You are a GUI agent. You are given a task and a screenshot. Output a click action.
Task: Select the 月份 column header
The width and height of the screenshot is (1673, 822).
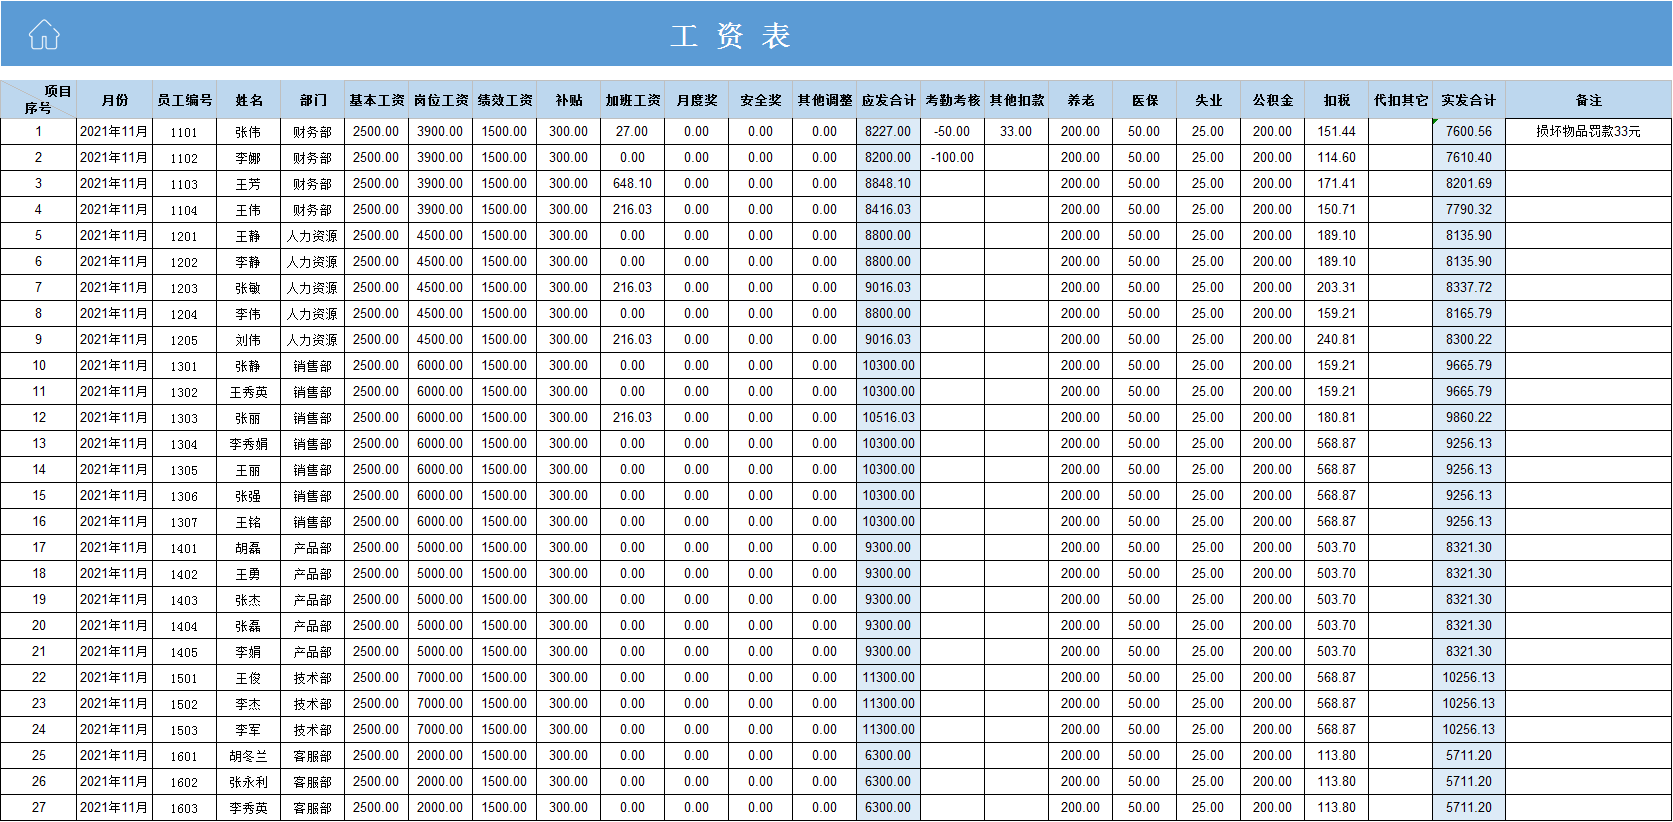(x=115, y=100)
